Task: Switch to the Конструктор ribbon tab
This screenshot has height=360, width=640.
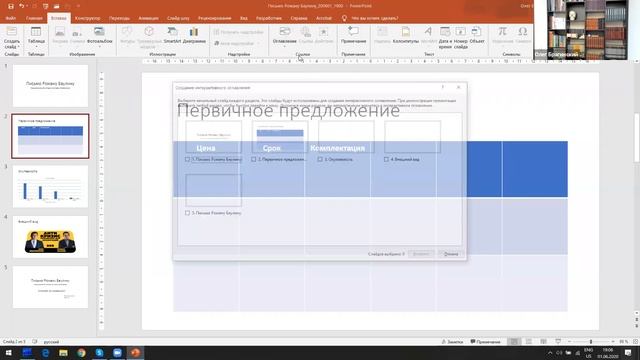Action: (x=87, y=18)
